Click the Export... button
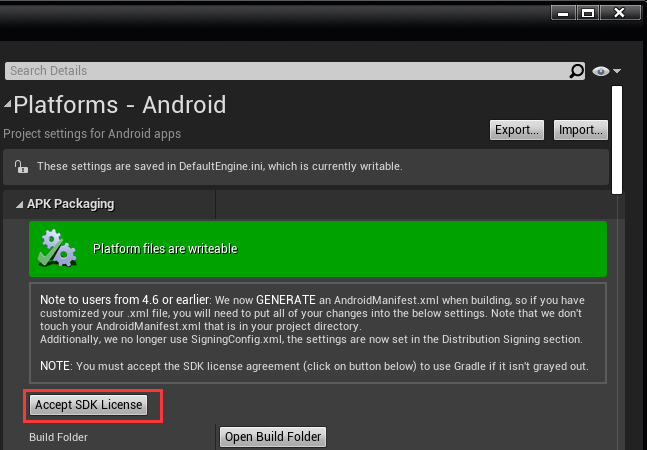 [x=517, y=130]
